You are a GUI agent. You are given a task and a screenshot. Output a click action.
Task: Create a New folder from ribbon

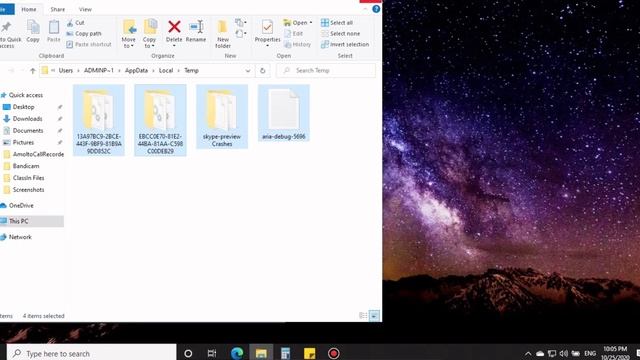[x=223, y=34]
